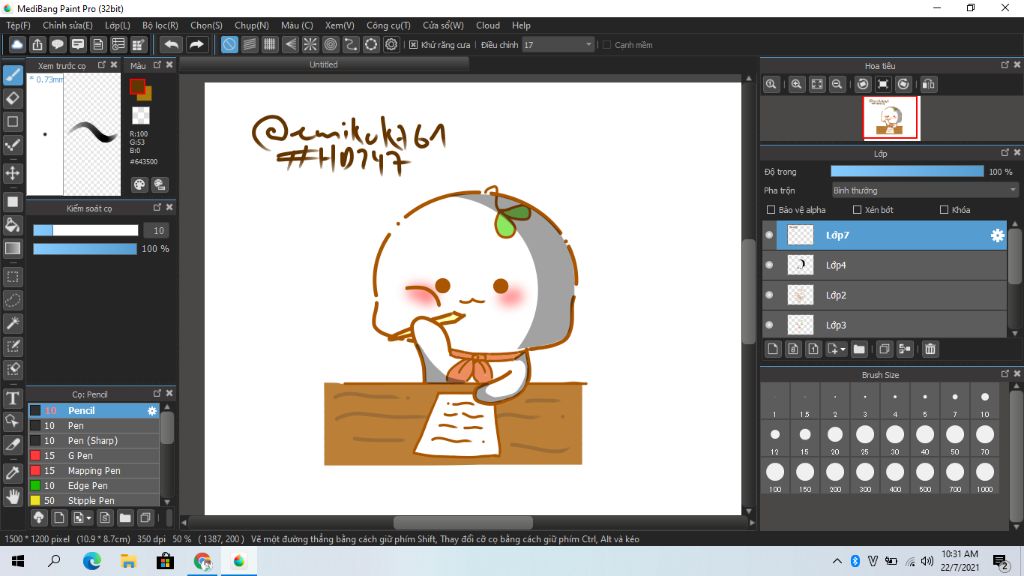
Task: Select the Eyedropper tool
Action: pos(12,473)
